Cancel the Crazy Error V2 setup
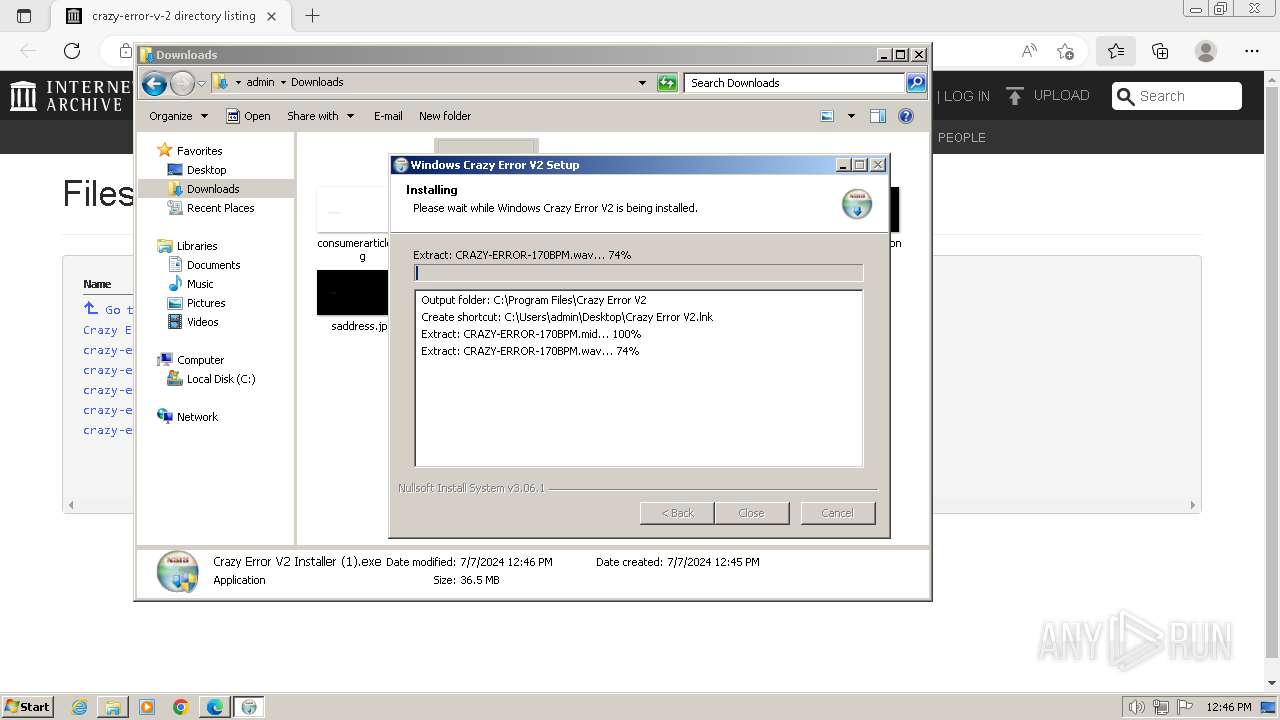1280x720 pixels. coord(838,513)
